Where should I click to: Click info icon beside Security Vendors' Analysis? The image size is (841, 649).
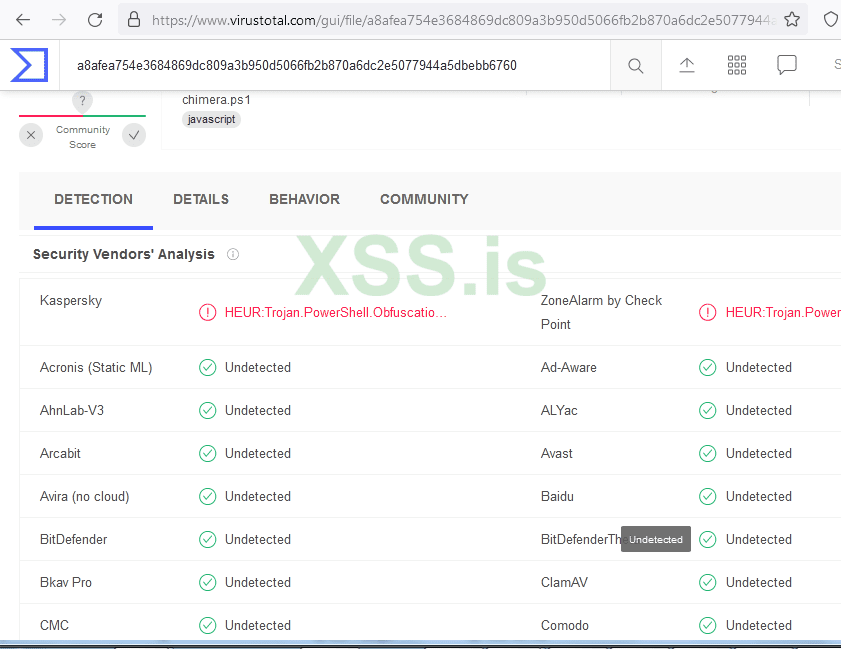tap(233, 254)
